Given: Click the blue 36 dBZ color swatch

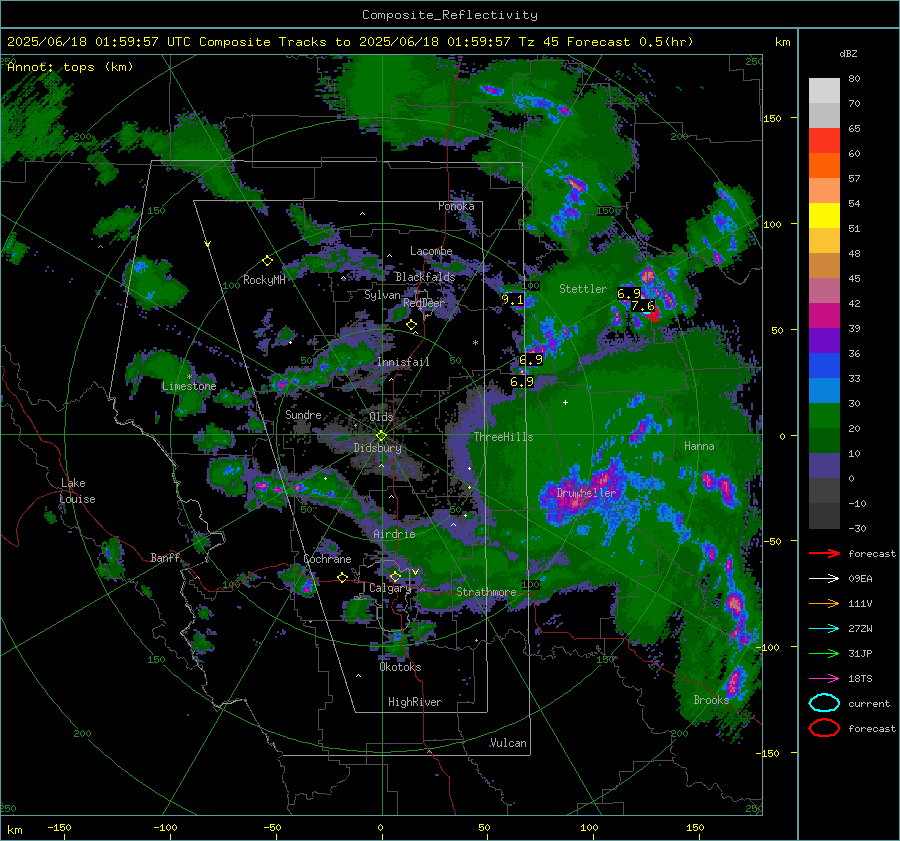Looking at the screenshot, I should (824, 365).
